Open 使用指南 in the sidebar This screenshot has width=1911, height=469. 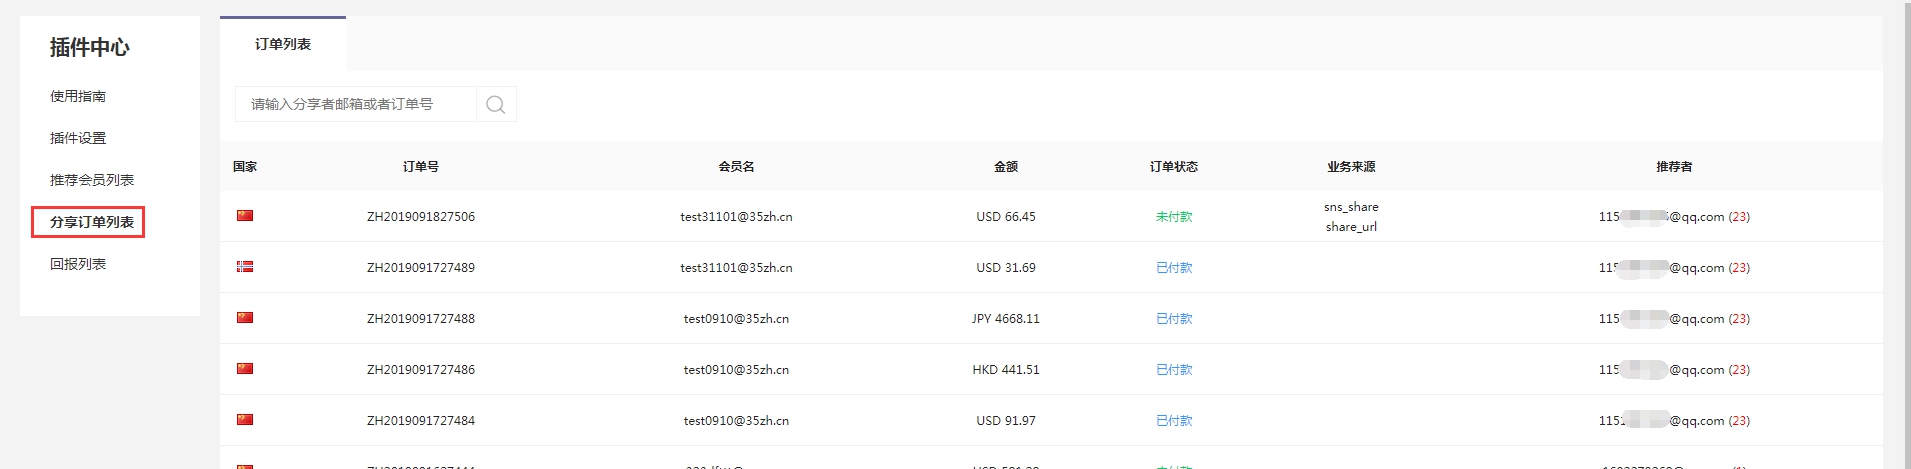click(78, 96)
